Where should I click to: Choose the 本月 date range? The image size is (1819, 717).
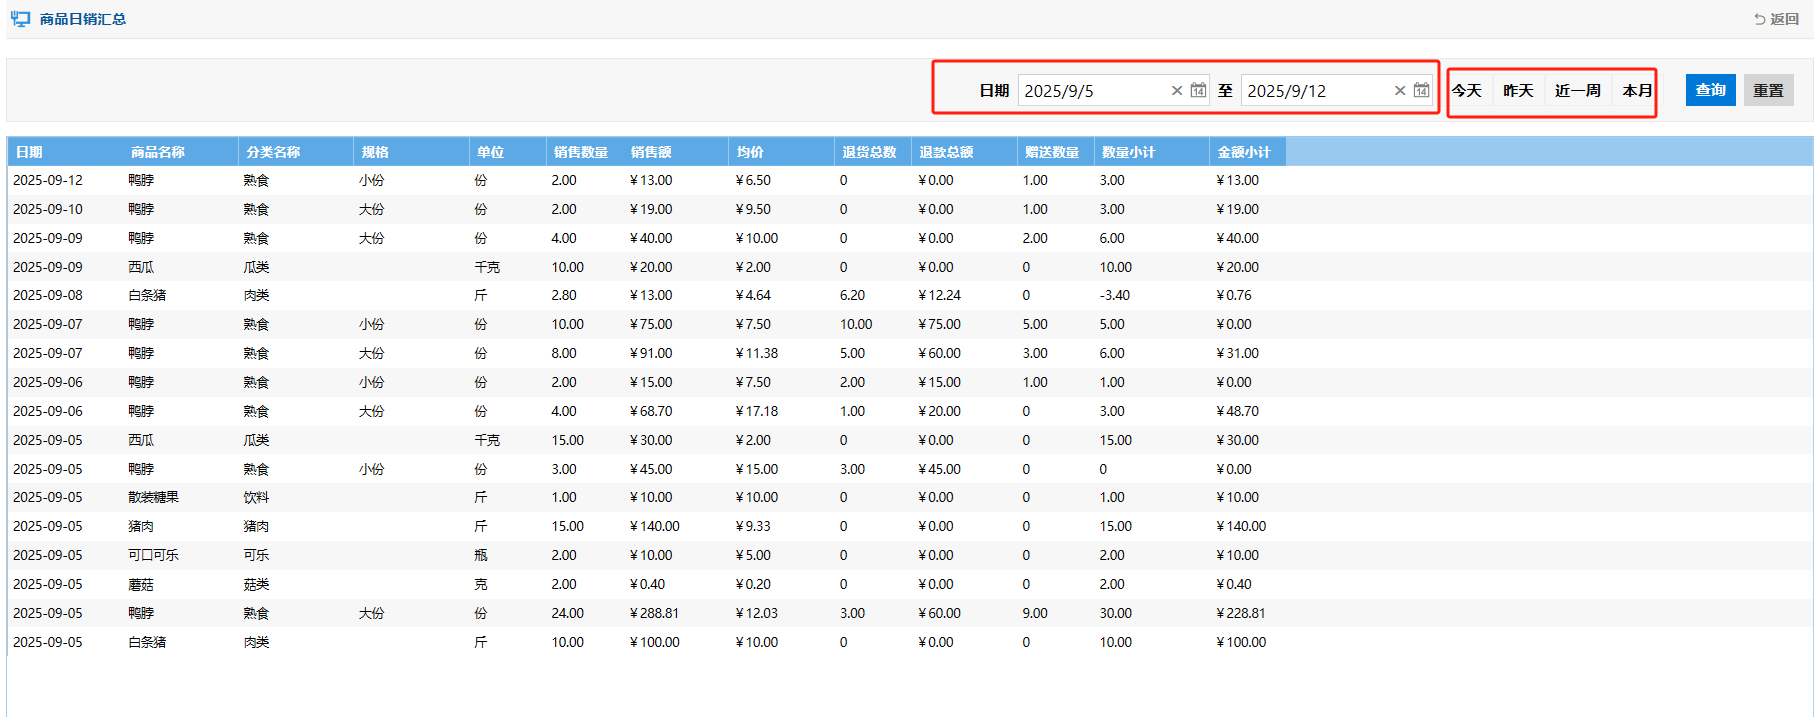click(x=1637, y=91)
